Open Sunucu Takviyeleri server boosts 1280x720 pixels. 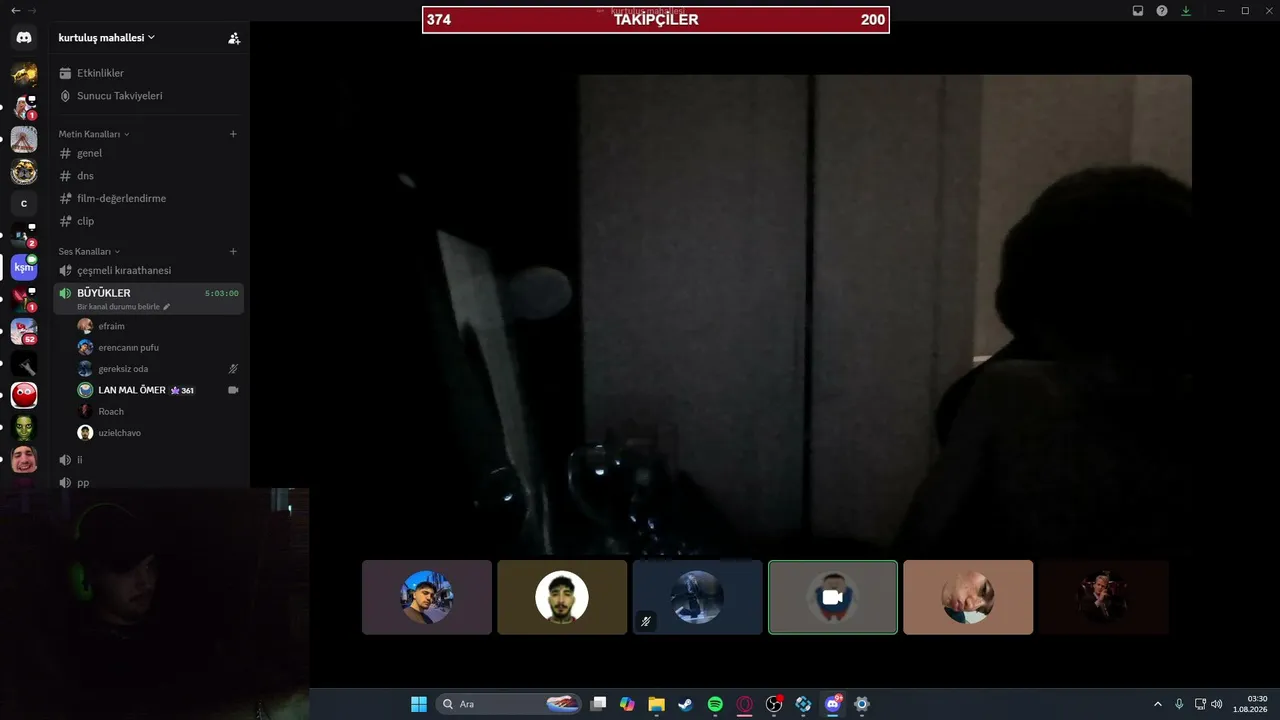click(x=148, y=96)
